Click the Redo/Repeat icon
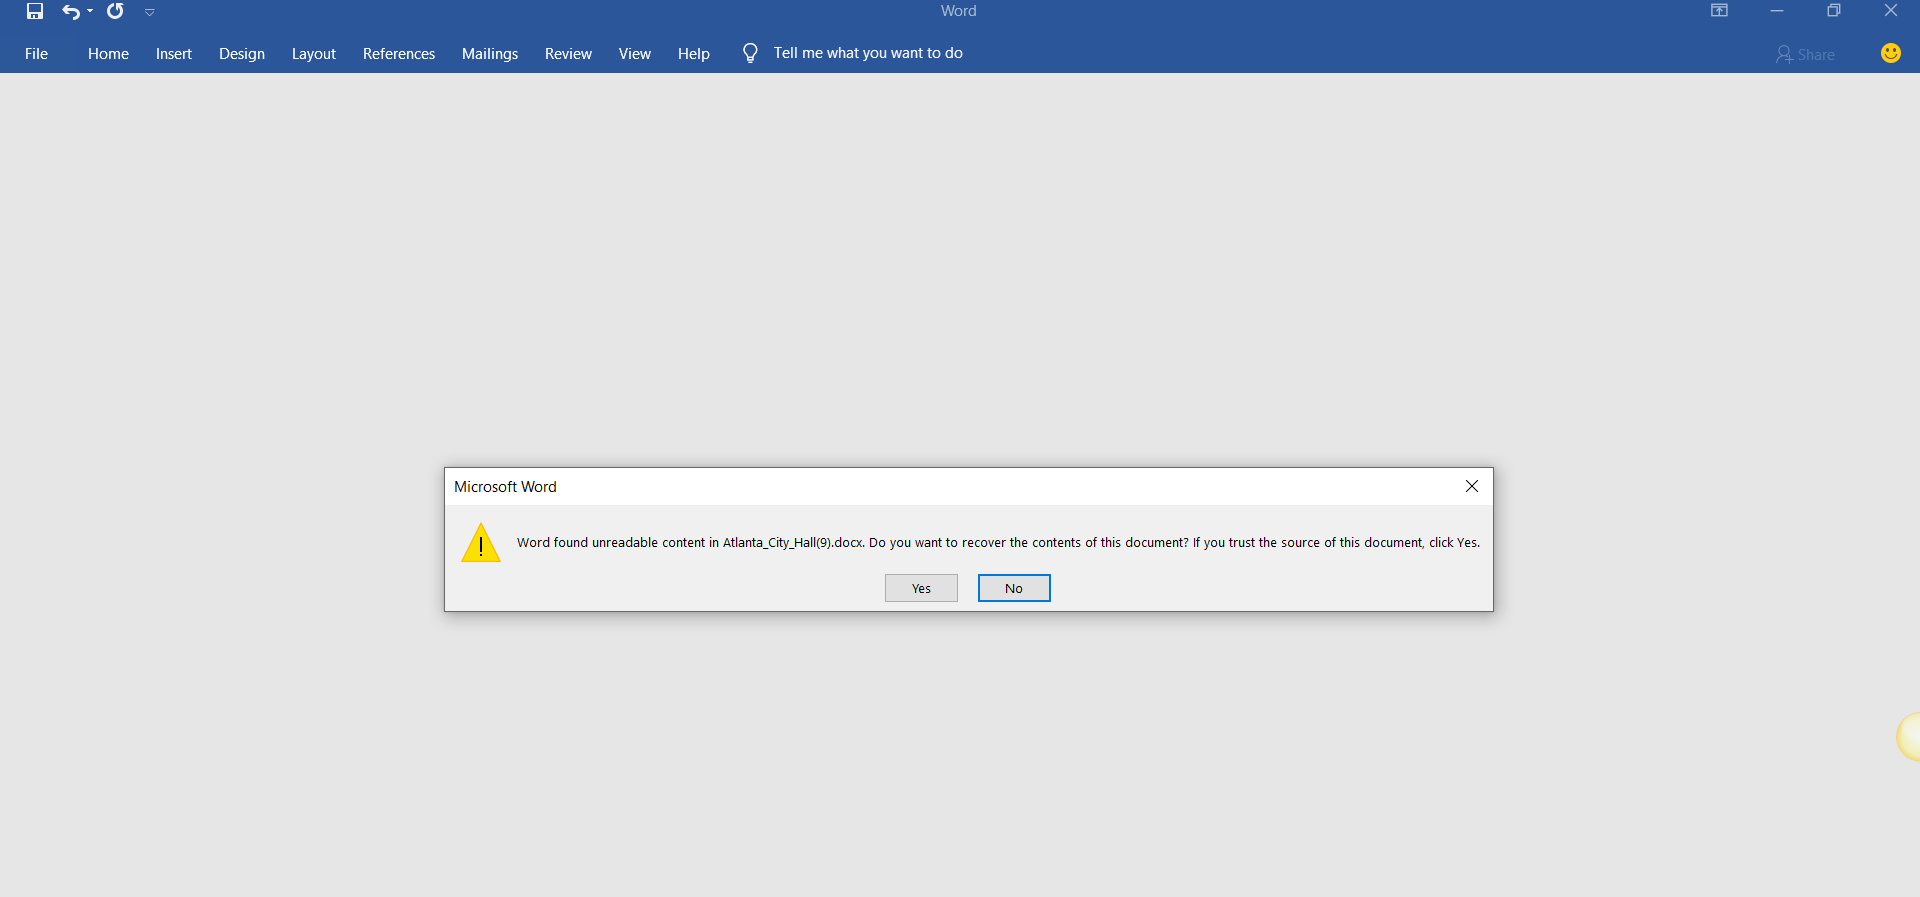 coord(115,11)
